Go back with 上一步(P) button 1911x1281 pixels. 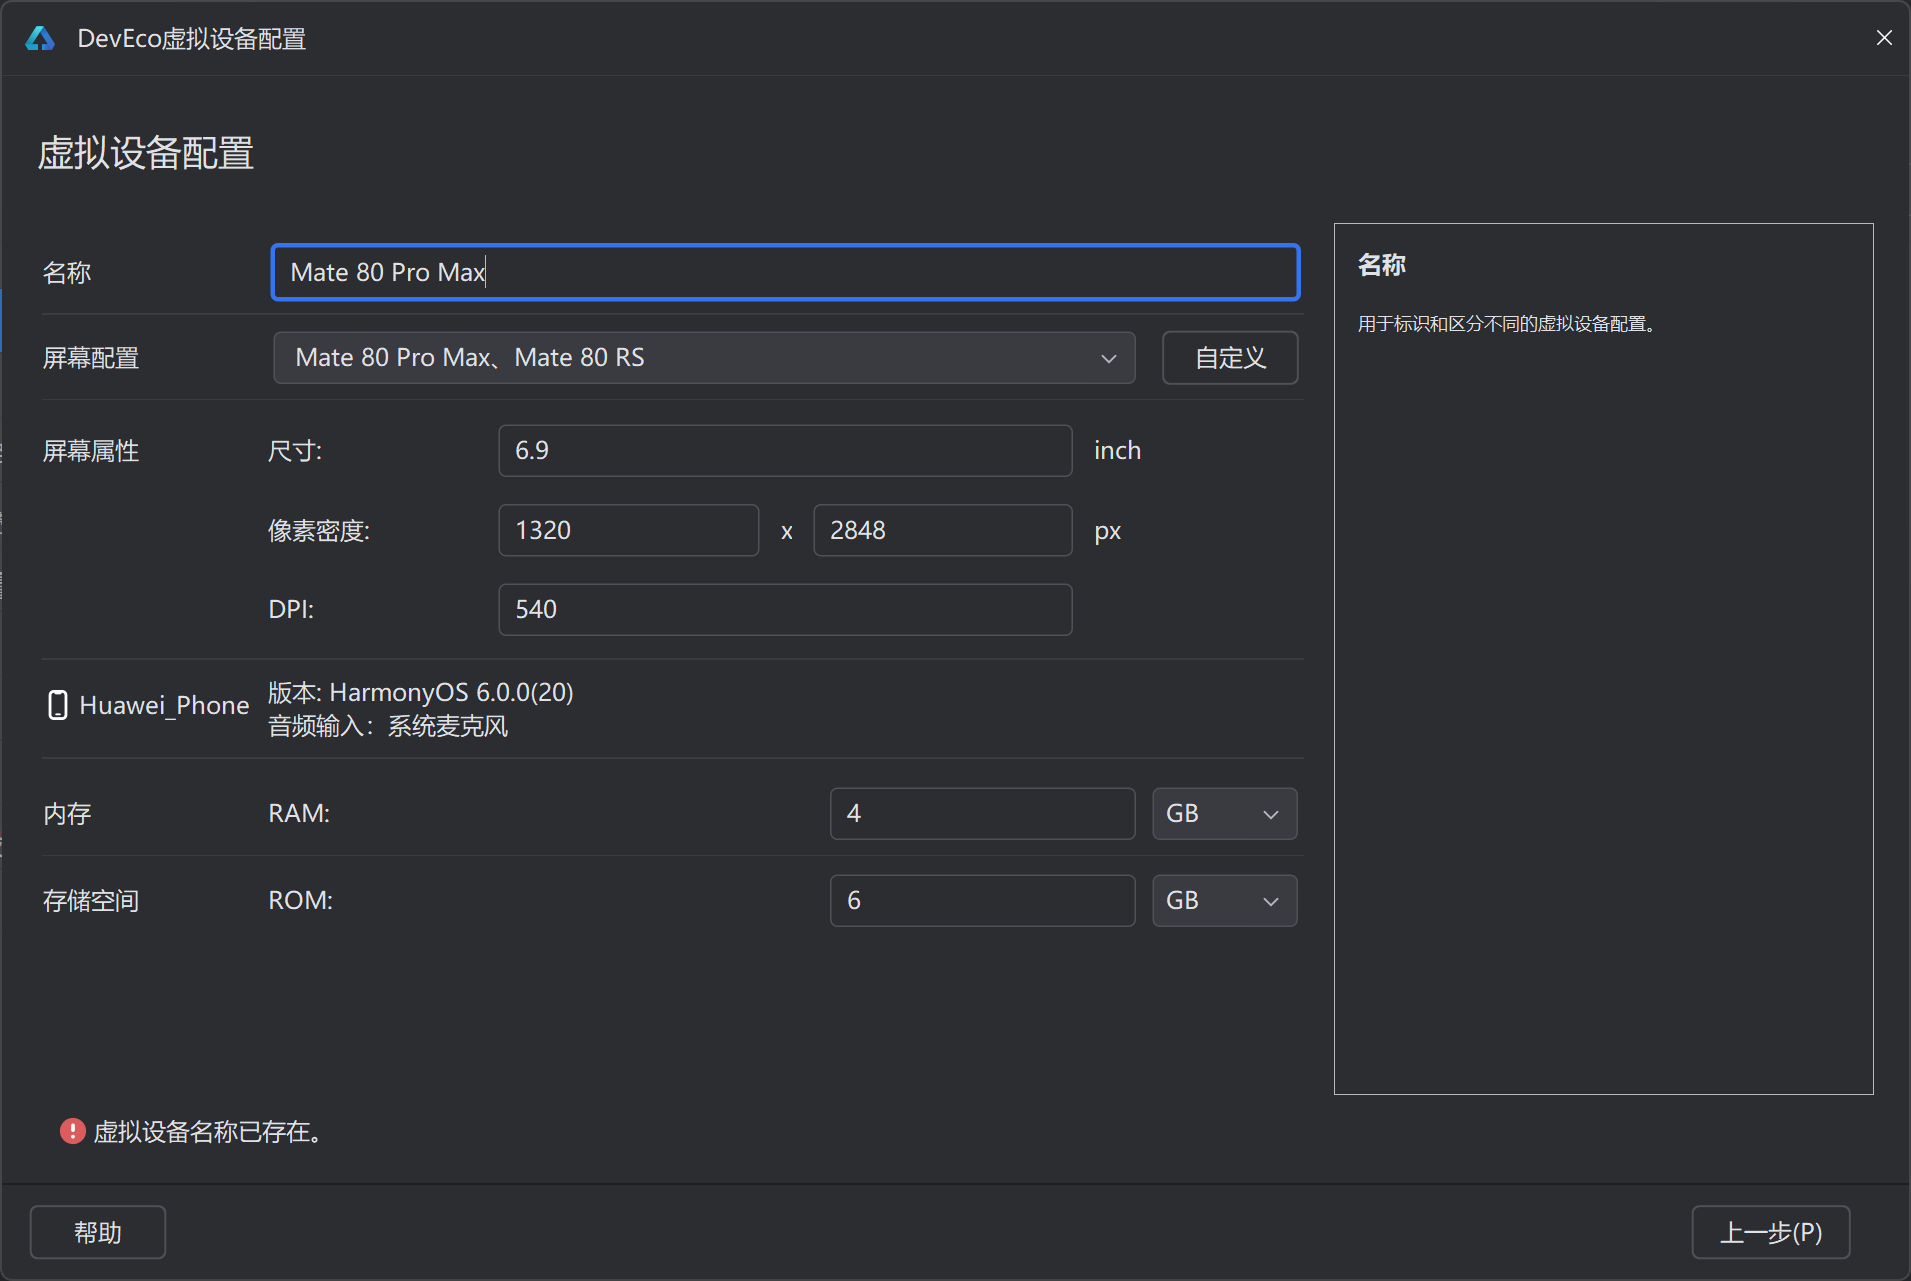click(x=1771, y=1232)
